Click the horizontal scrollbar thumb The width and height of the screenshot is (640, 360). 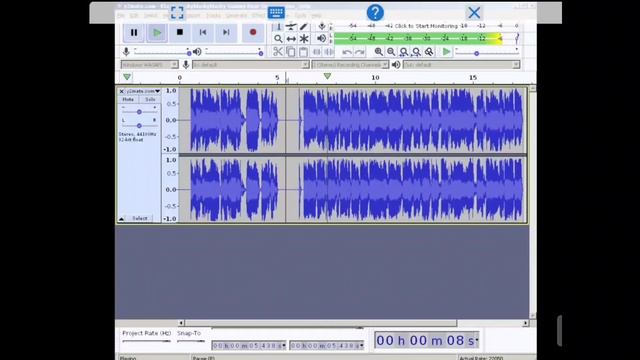(x=321, y=323)
